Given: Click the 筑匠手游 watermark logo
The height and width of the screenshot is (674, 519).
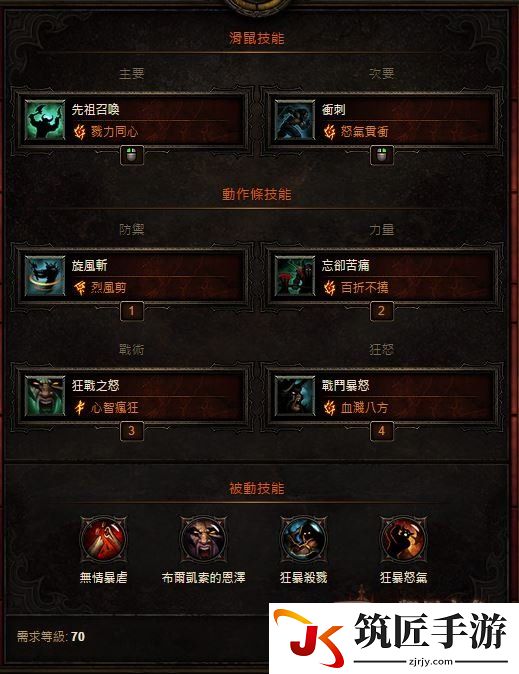Looking at the screenshot, I should [x=393, y=638].
